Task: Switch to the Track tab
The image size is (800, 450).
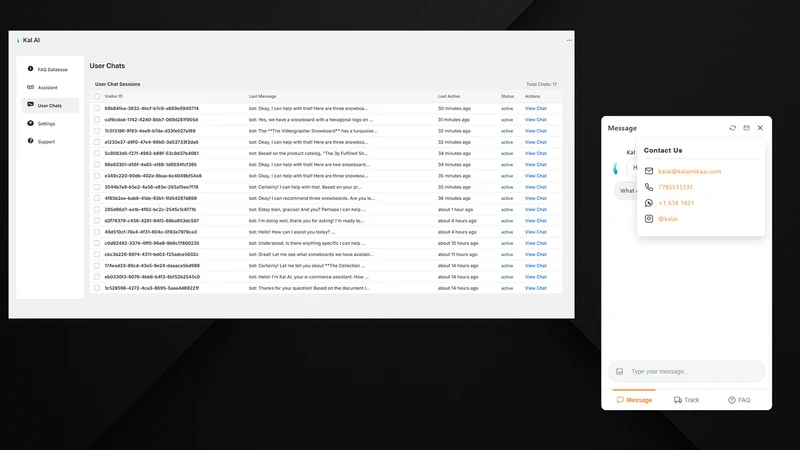Action: click(x=686, y=400)
